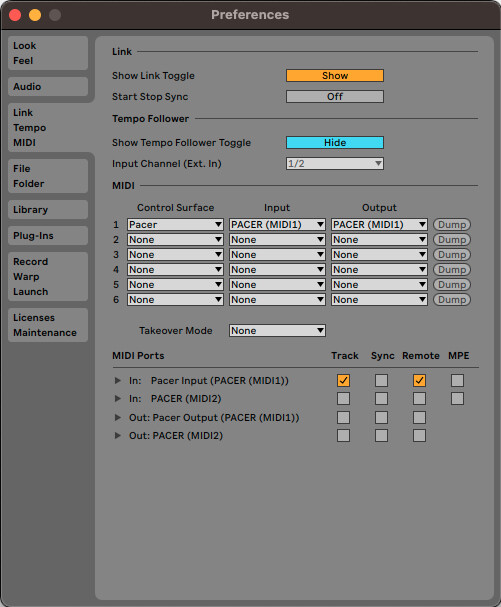Open Input dropdown for control surface 1
This screenshot has width=501, height=607.
277,225
